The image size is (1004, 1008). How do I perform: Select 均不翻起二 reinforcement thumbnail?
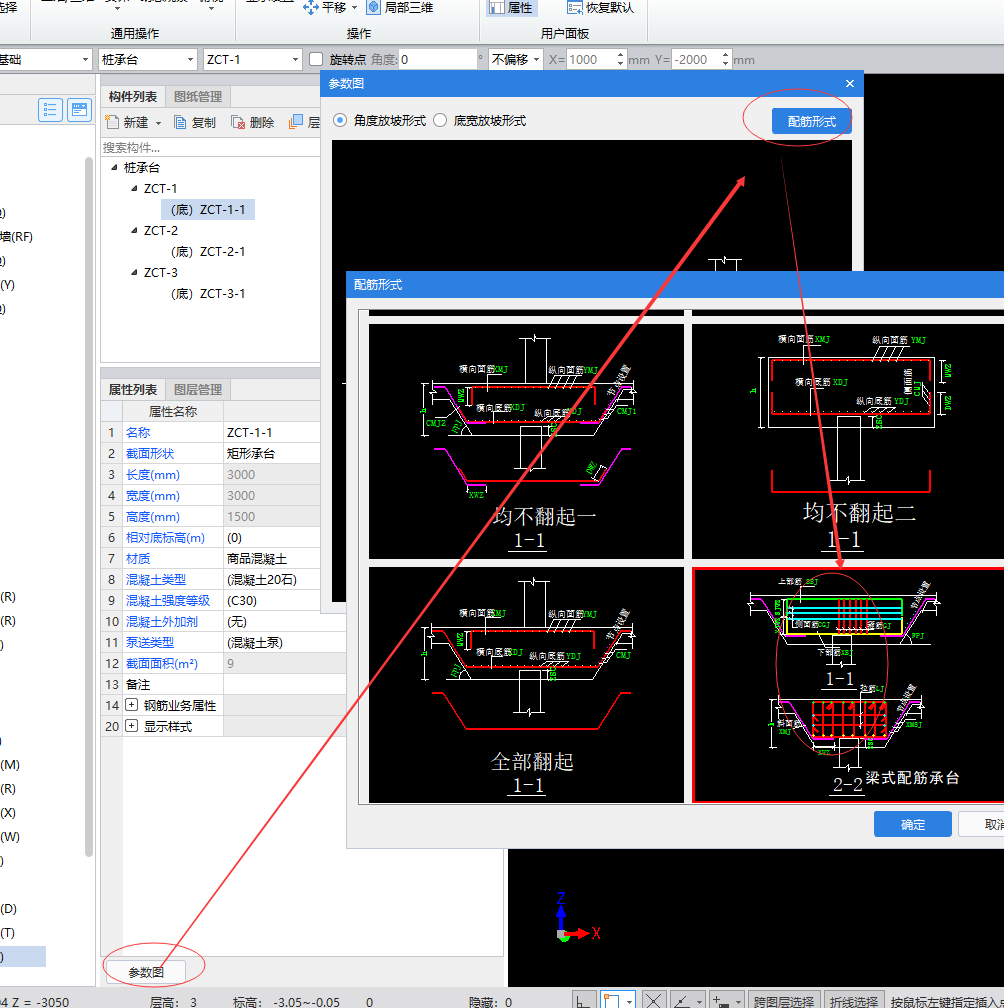click(848, 441)
